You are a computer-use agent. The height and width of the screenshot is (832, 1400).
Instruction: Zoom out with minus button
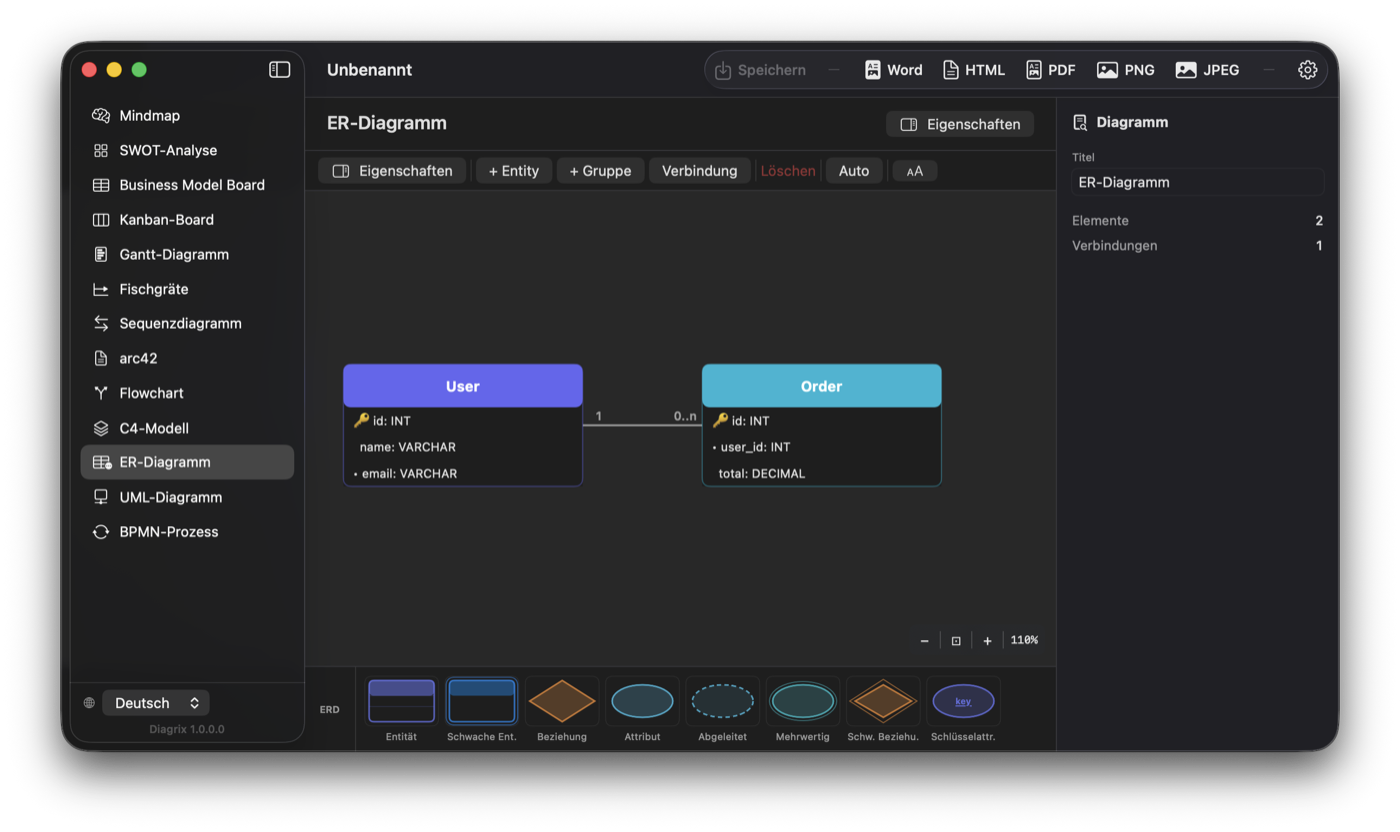924,641
